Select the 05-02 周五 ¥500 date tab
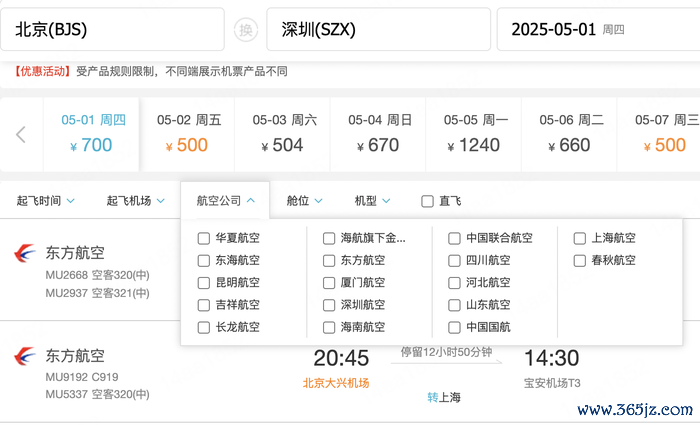Screen dimensions: 700x425 point(187,134)
